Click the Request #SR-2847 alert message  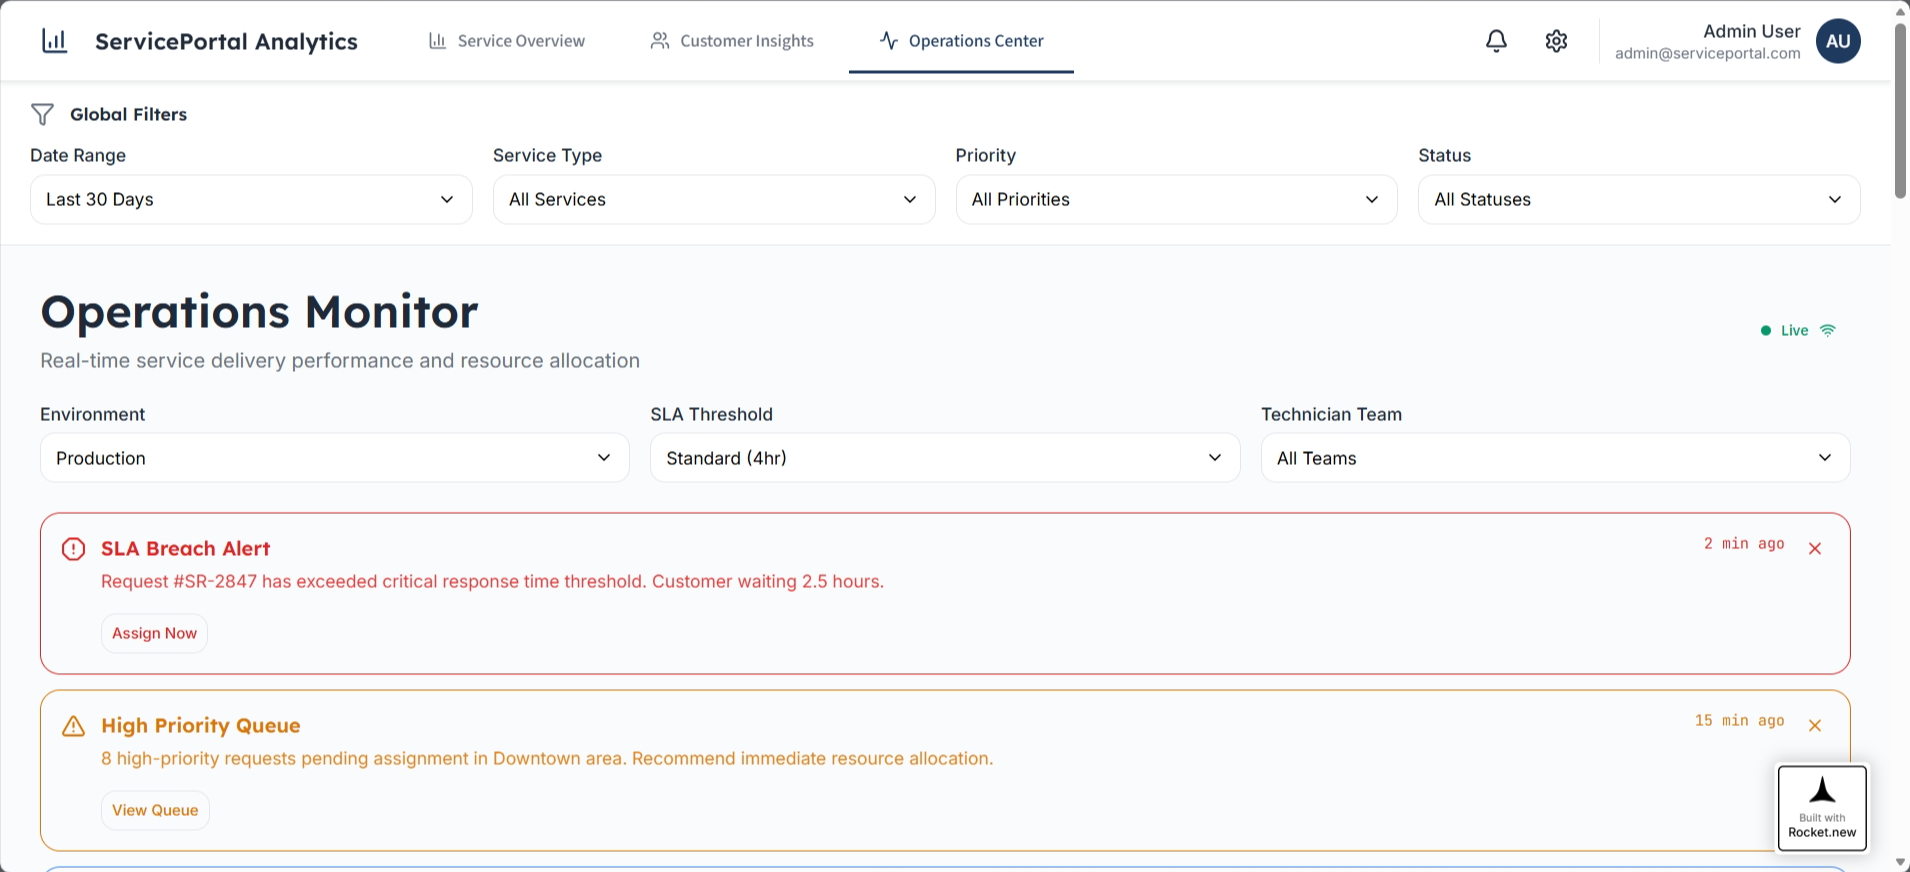point(492,581)
